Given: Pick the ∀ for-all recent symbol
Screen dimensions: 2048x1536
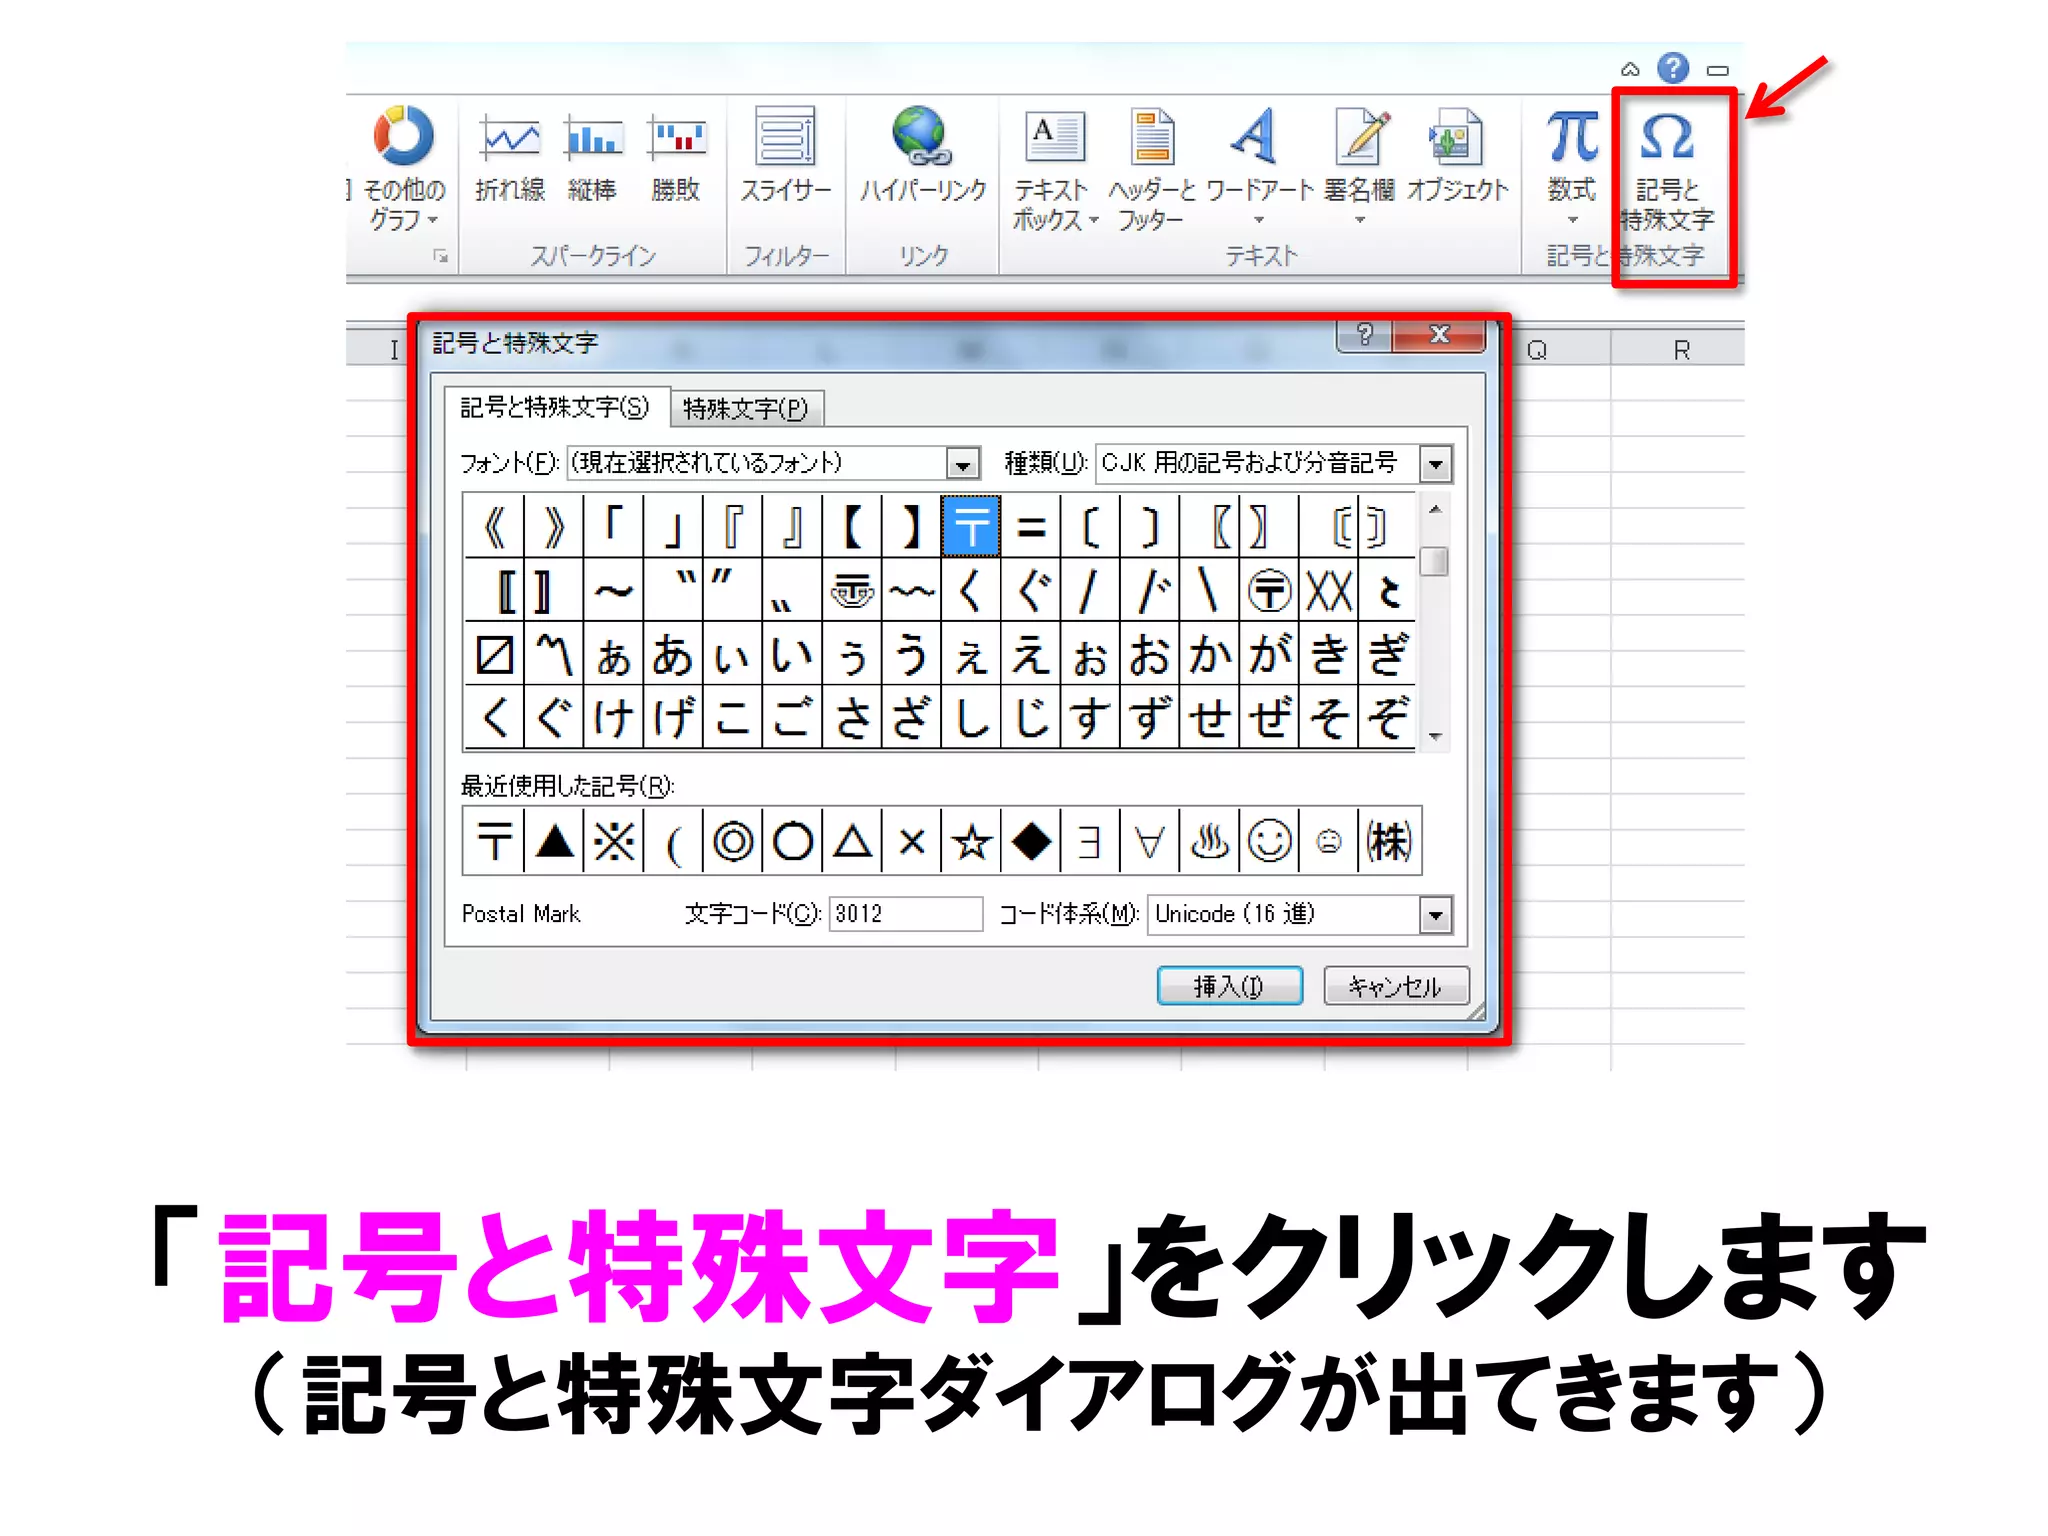Looking at the screenshot, I should click(1150, 841).
